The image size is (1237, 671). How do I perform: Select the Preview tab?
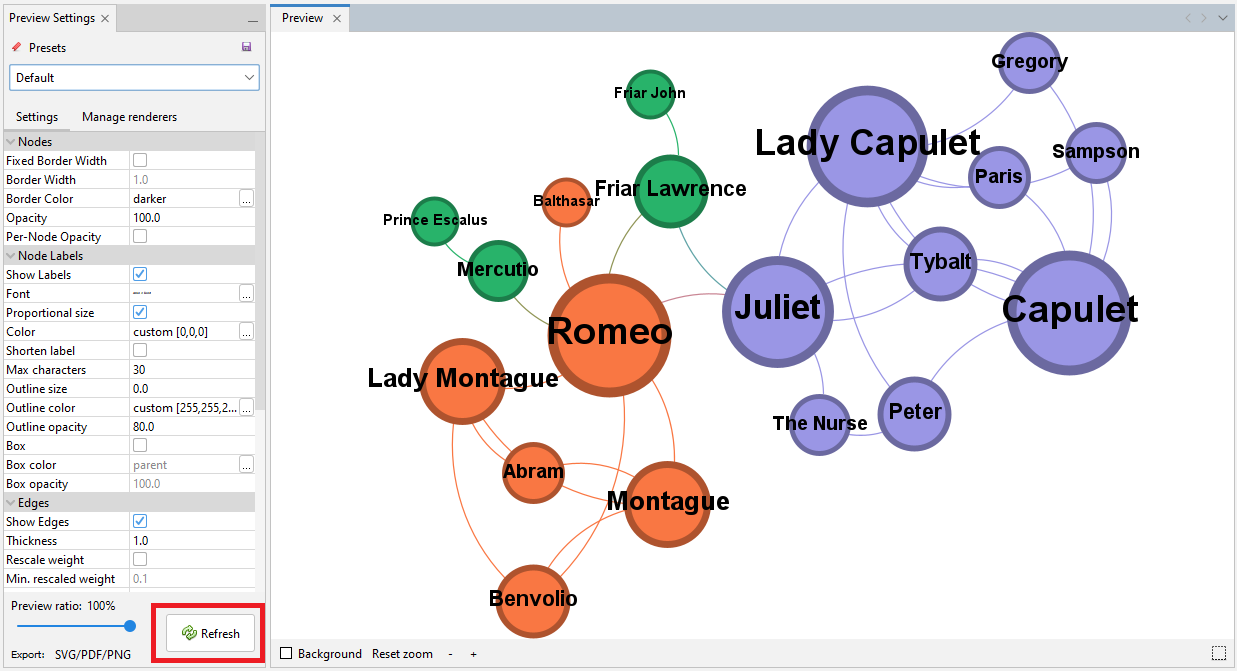click(302, 18)
